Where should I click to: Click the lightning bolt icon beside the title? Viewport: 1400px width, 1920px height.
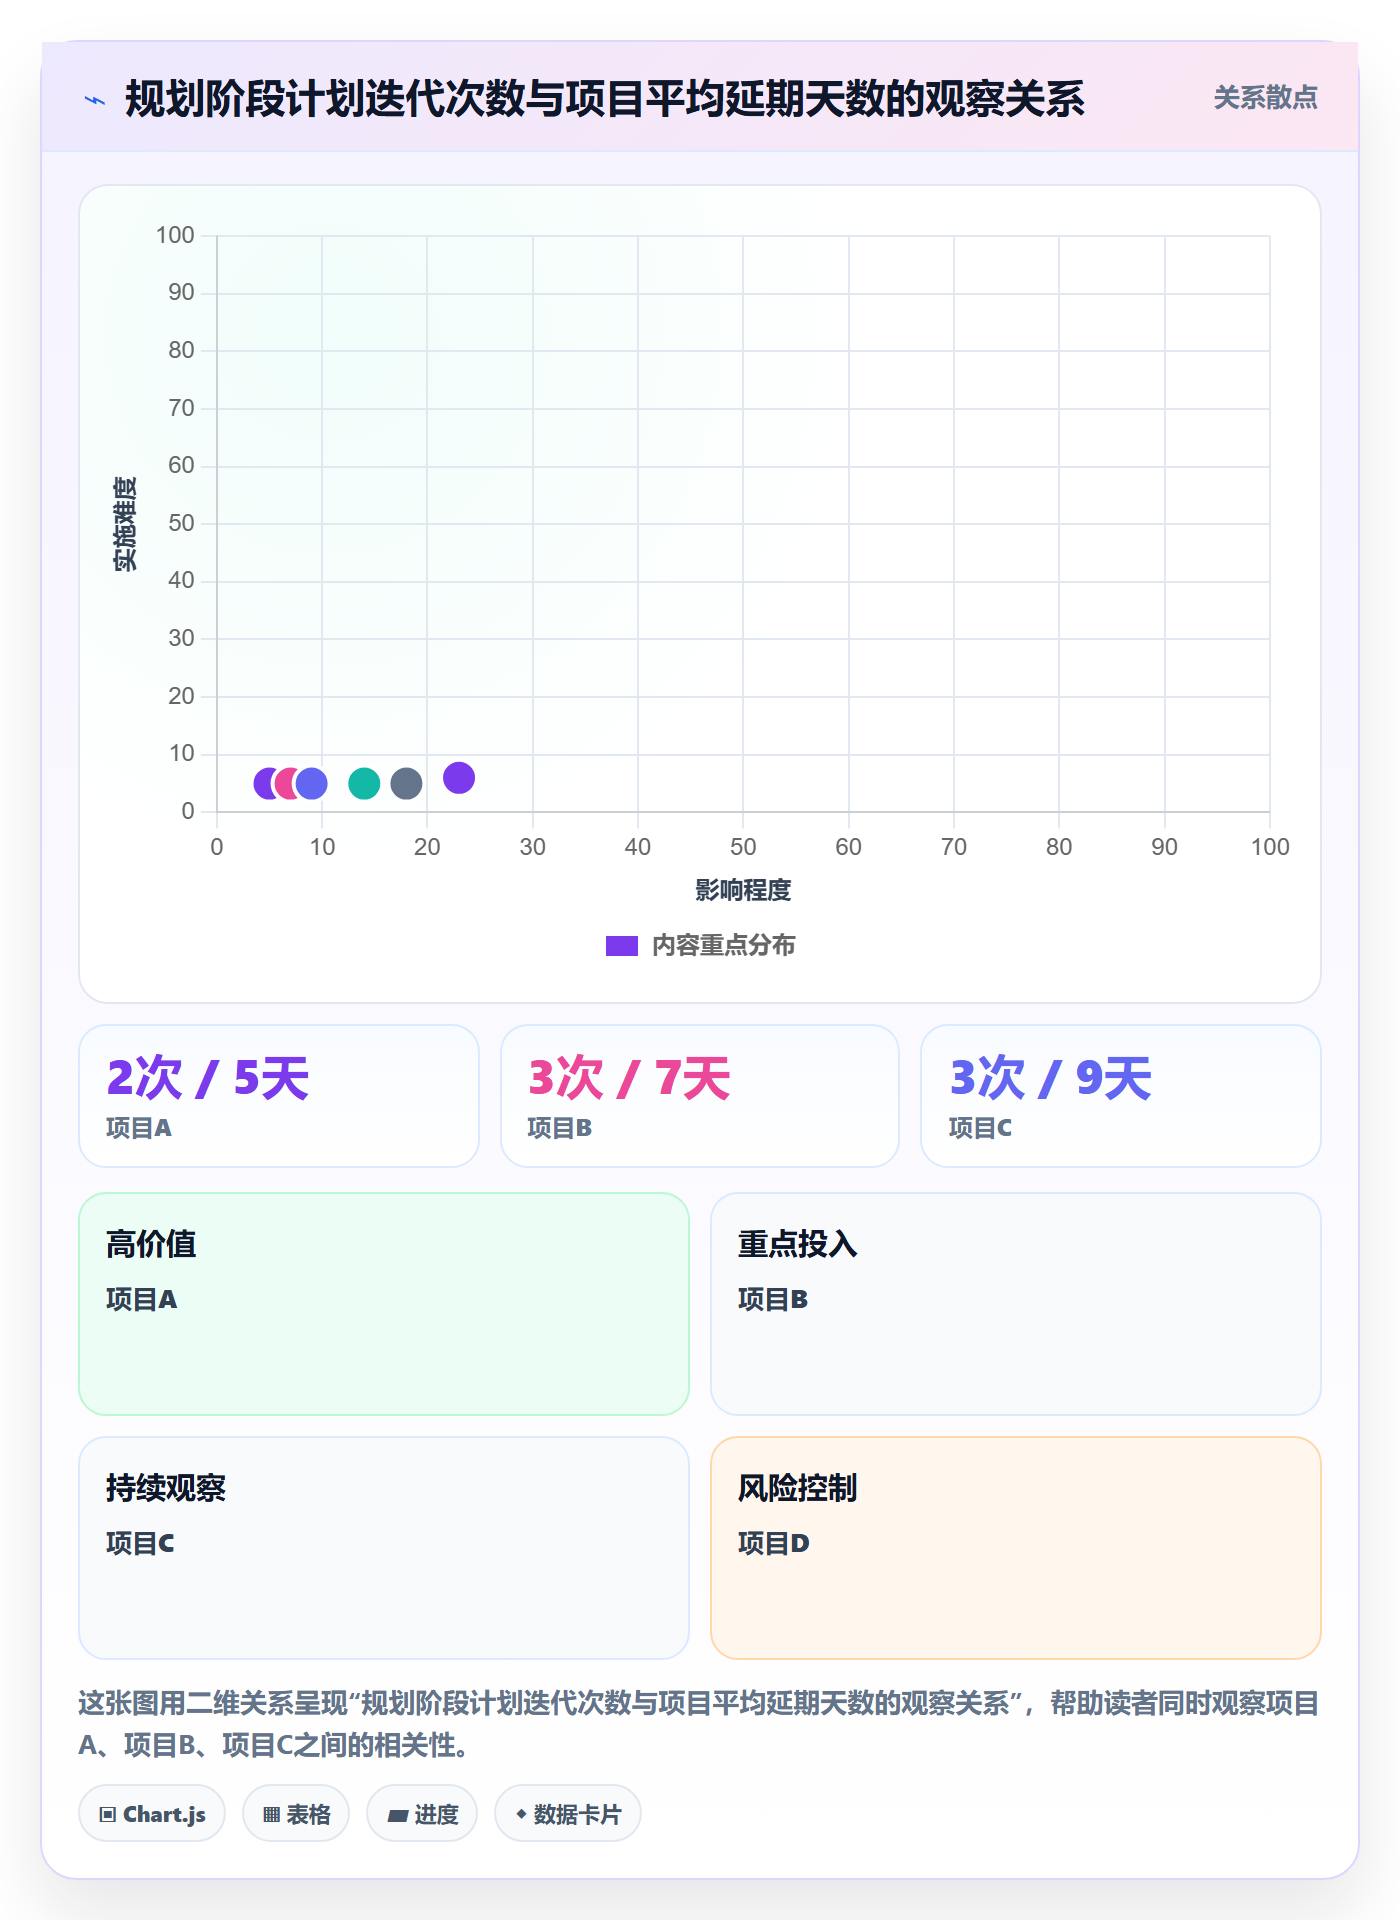click(x=95, y=100)
